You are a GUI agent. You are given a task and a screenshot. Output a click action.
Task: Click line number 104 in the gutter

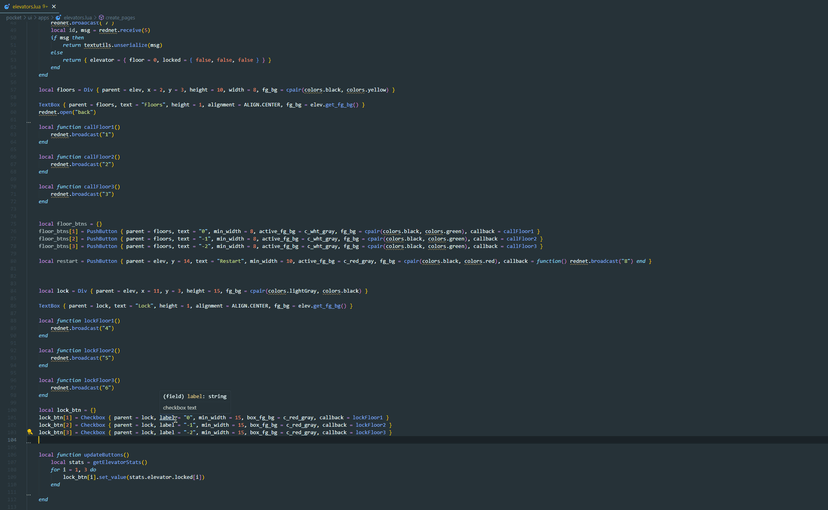(x=11, y=439)
